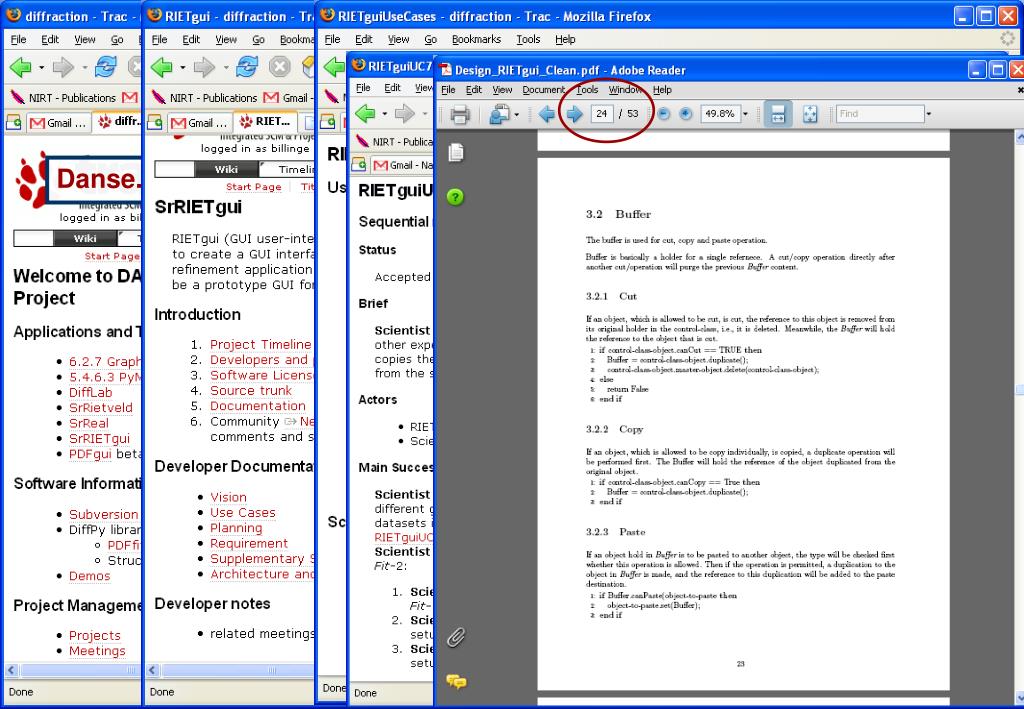Open NIRT - Publications bookmark in leftmost window
The width and height of the screenshot is (1024, 709).
(x=64, y=98)
